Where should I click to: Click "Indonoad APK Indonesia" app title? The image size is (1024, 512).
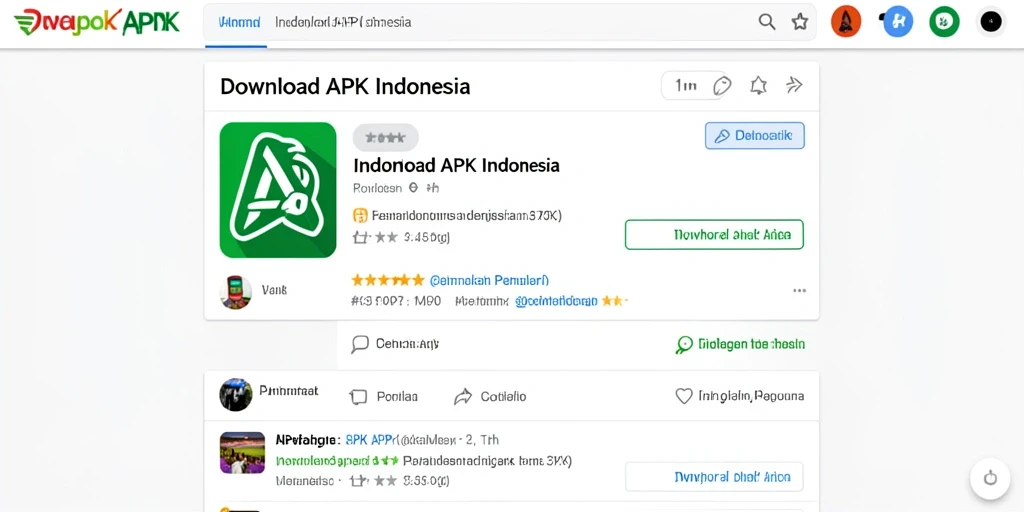point(456,165)
